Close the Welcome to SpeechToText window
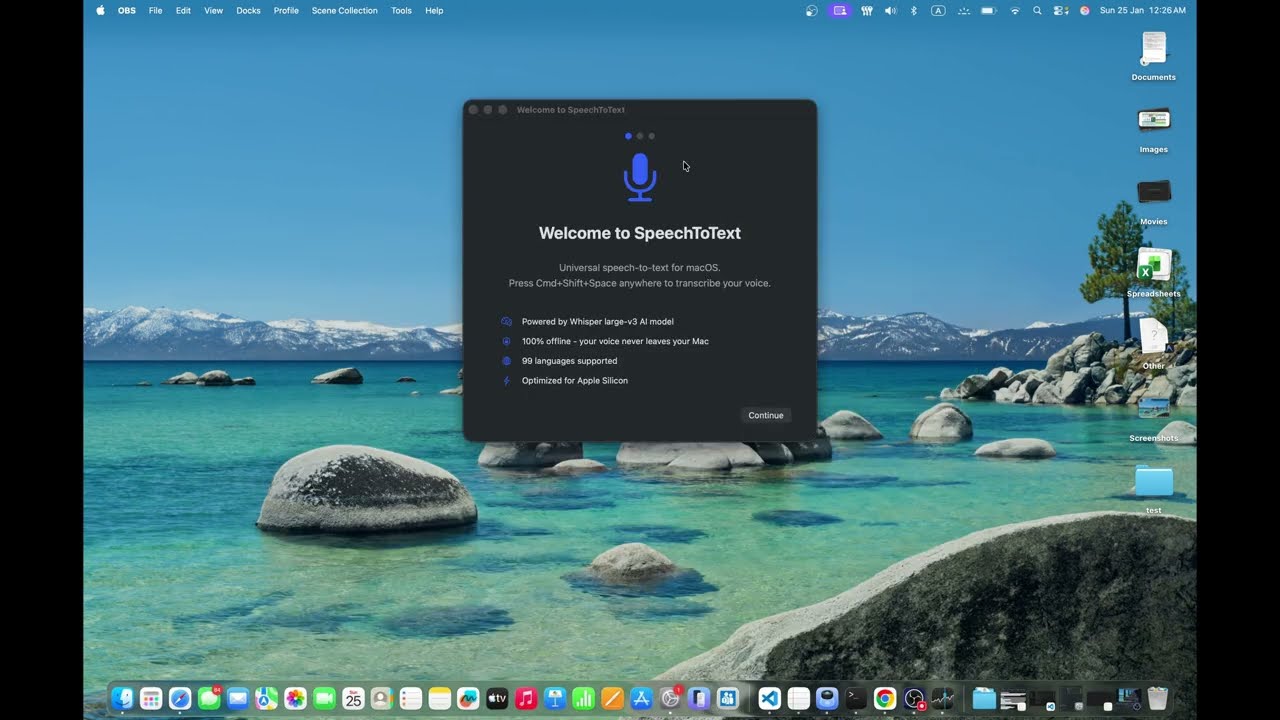This screenshot has height=720, width=1280. point(474,110)
